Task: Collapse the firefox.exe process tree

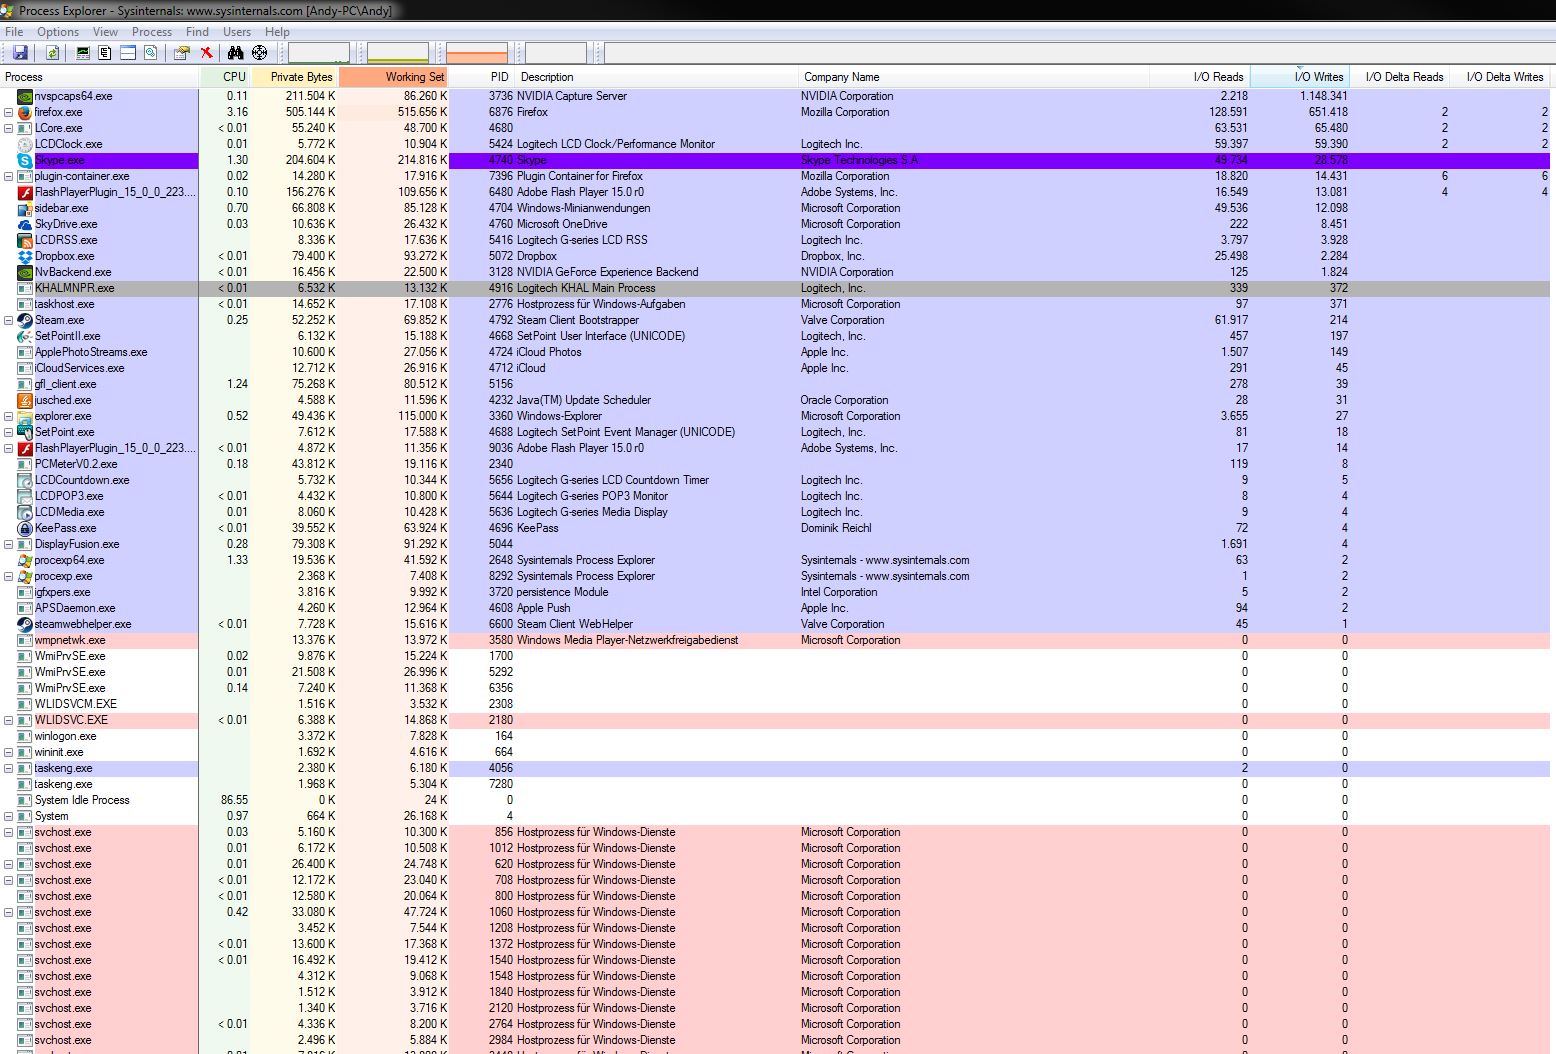Action: [x=8, y=112]
